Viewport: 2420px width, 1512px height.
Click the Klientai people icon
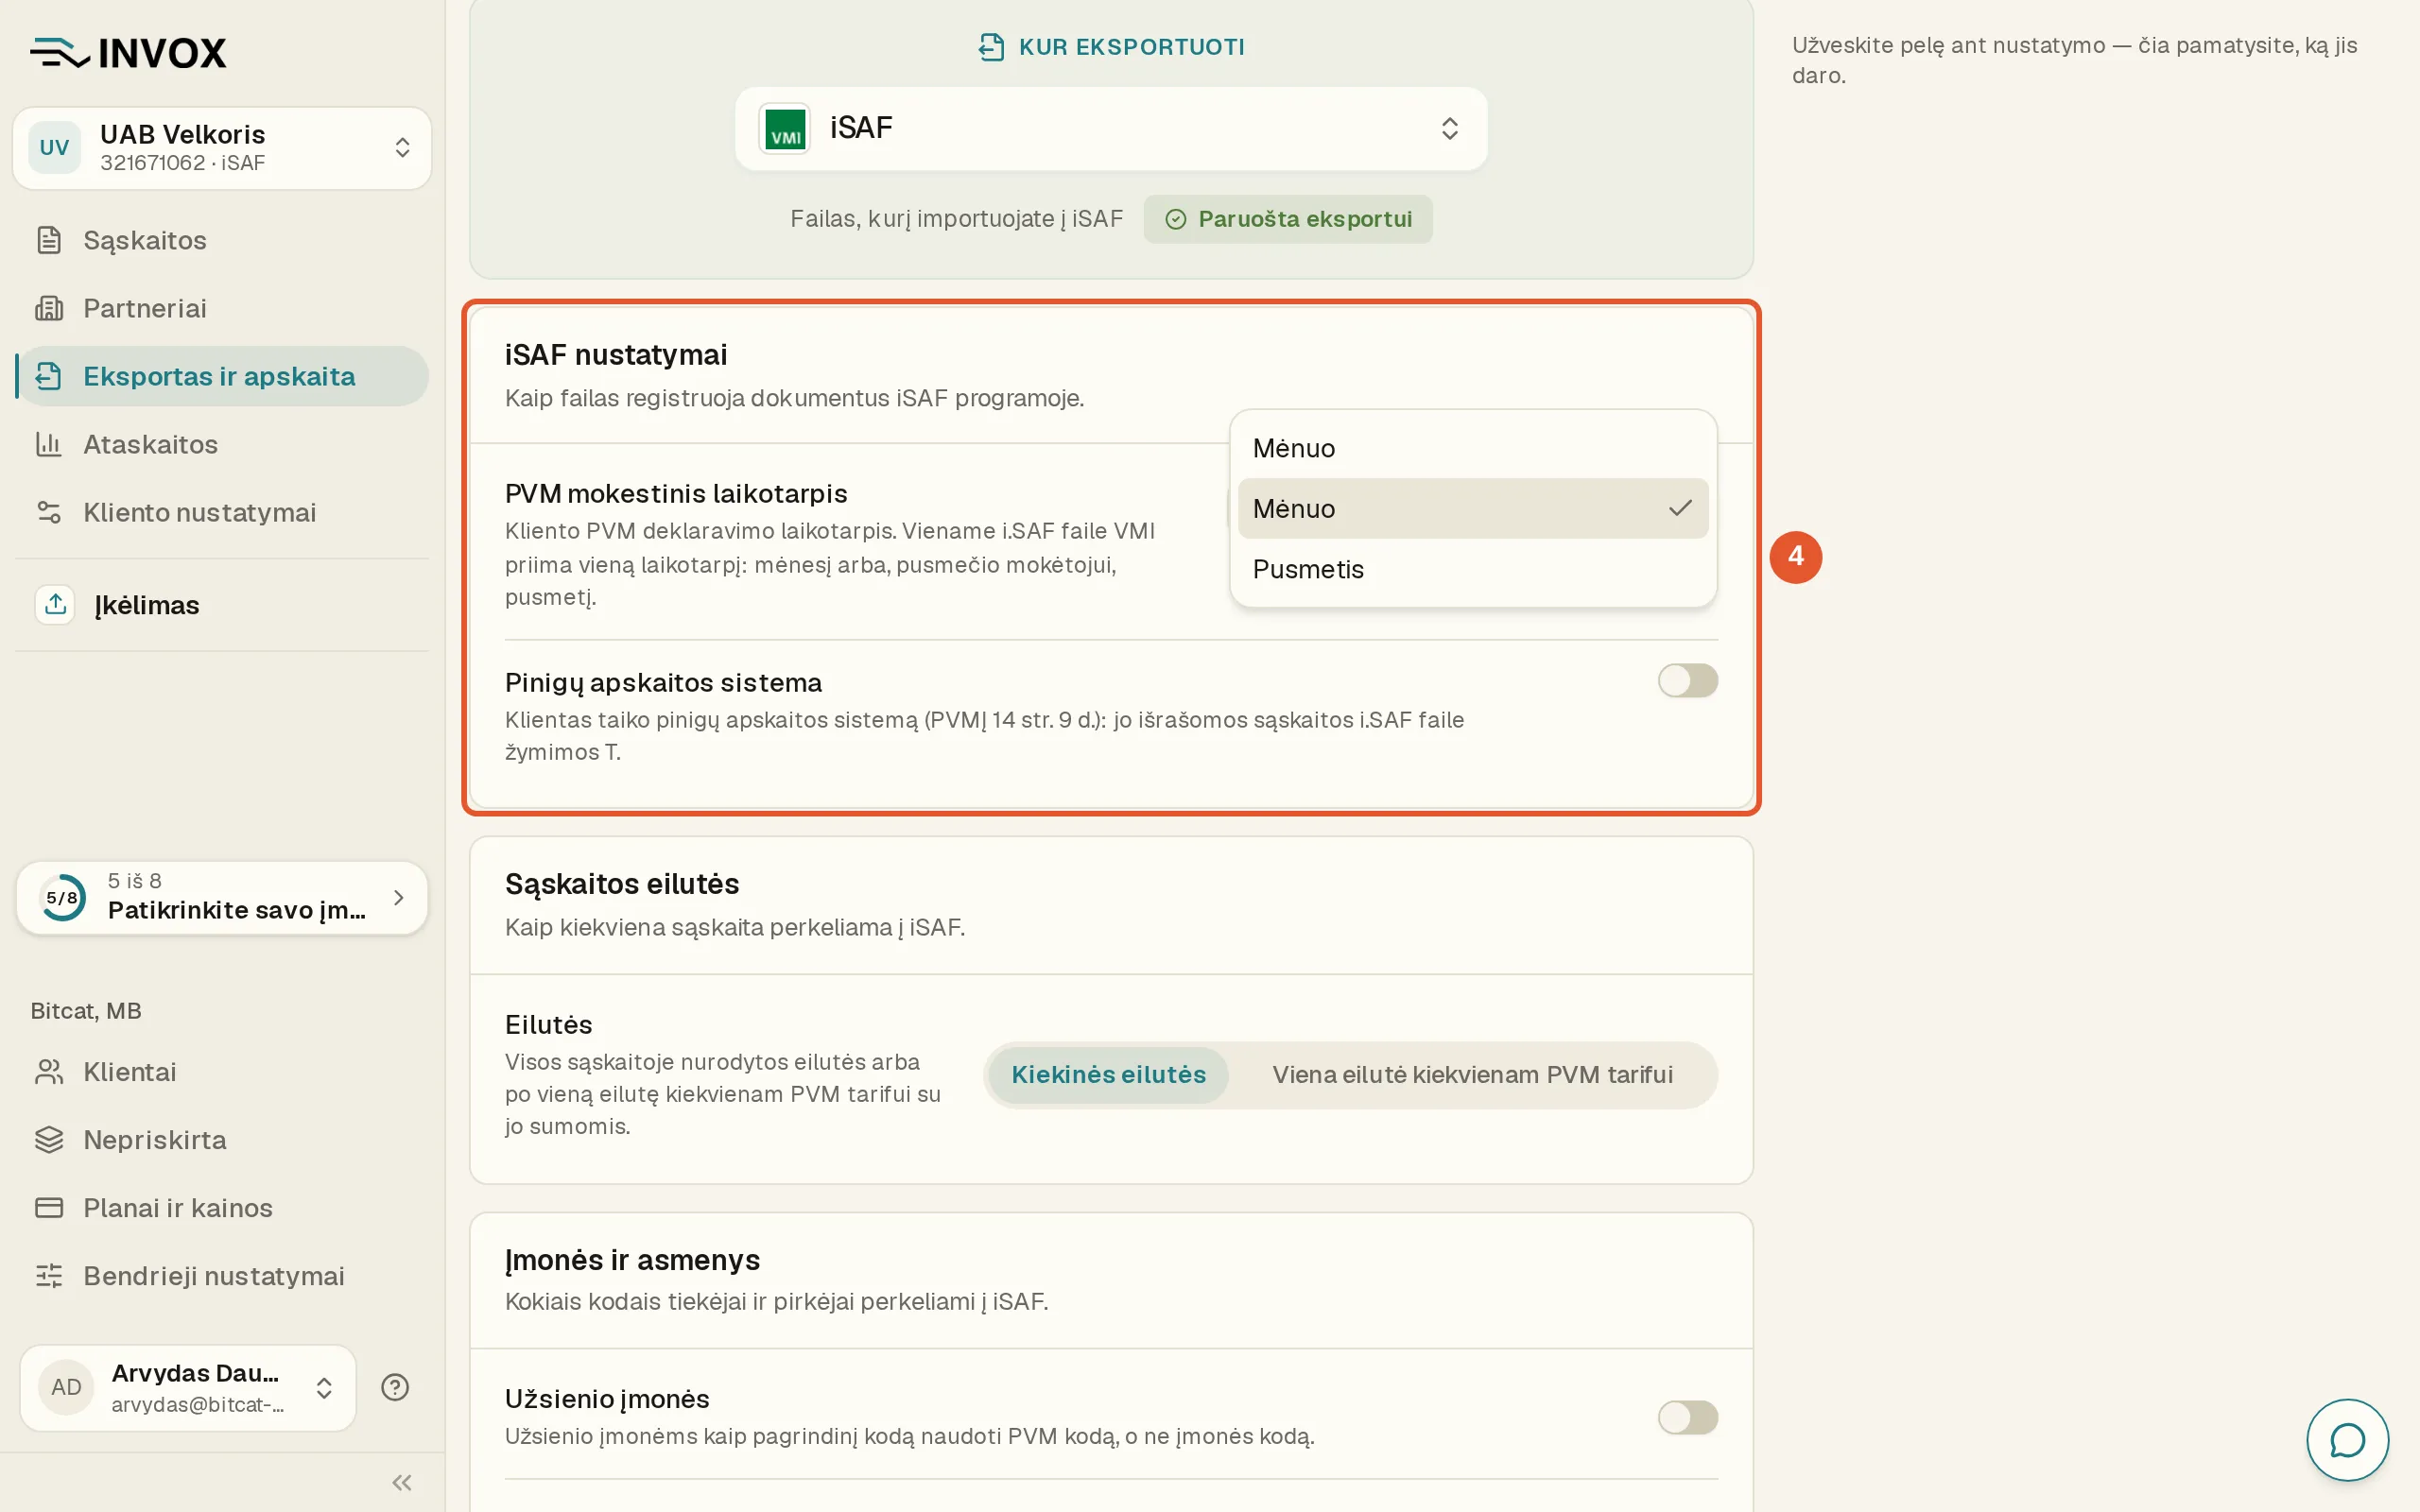tap(49, 1072)
